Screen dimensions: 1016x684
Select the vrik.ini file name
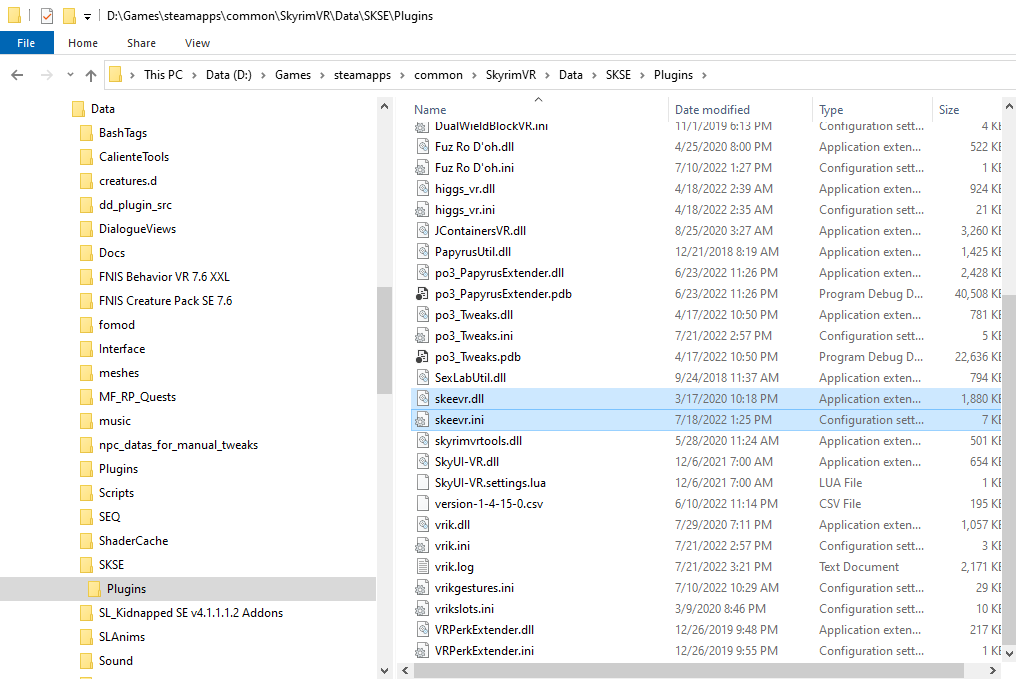[x=452, y=545]
